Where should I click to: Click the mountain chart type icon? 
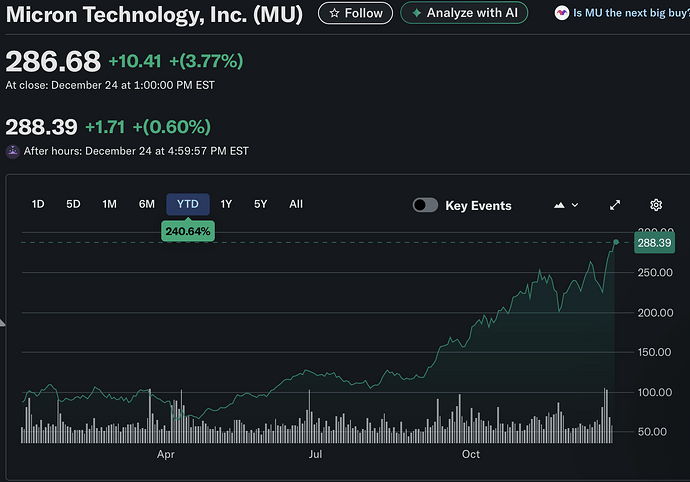(x=559, y=205)
